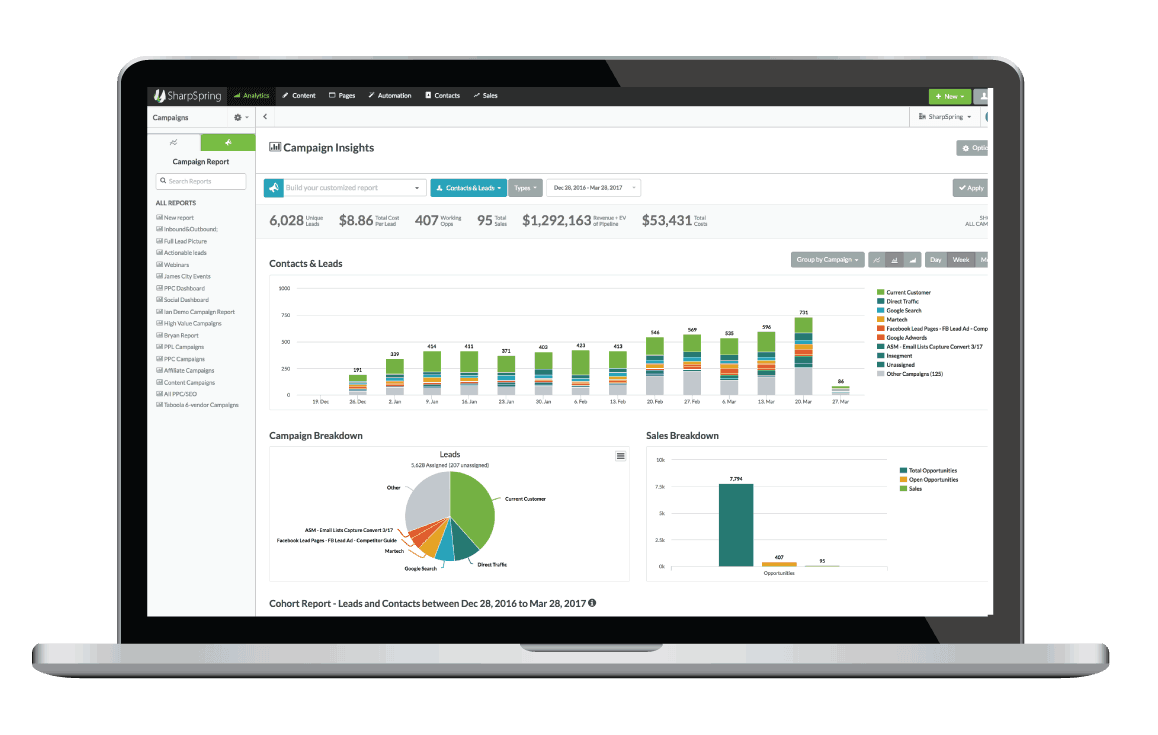Click the Apply button

point(969,187)
